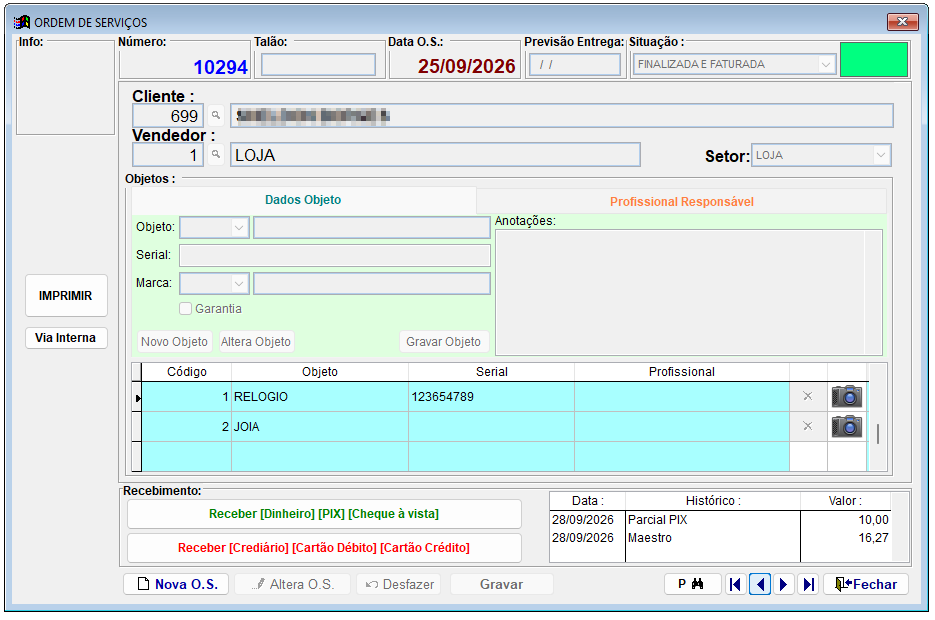Delete the JOIA object with X icon
Viewport: 935px width, 620px height.
807,426
